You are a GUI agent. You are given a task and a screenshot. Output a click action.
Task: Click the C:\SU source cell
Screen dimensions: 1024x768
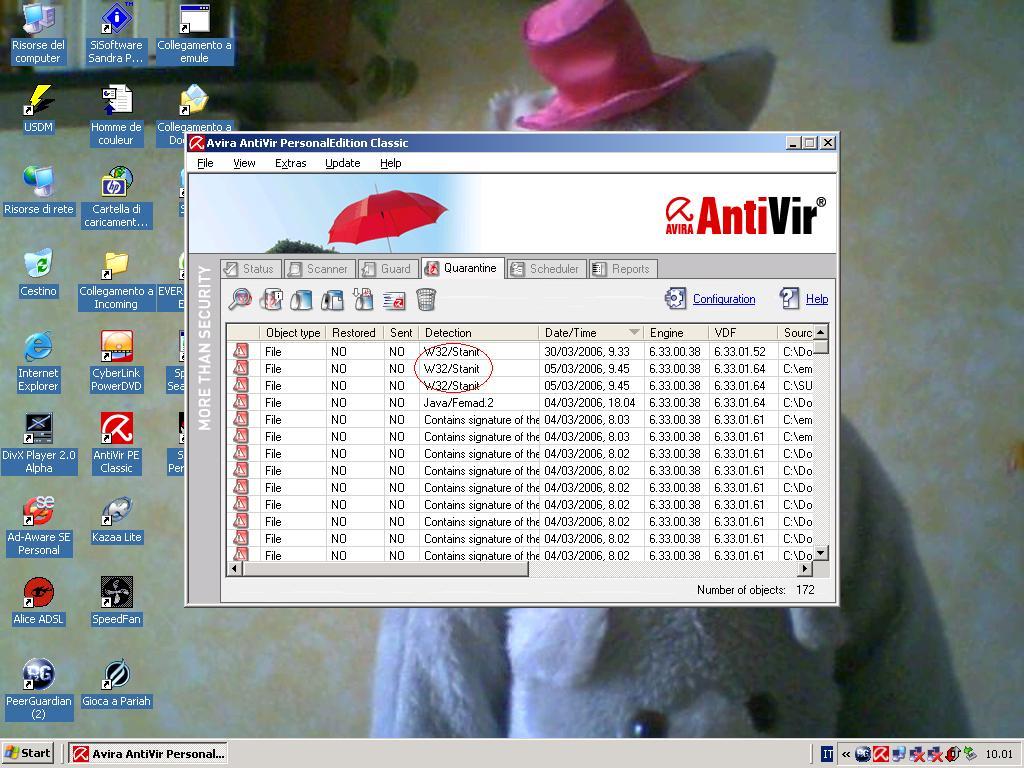(x=797, y=386)
